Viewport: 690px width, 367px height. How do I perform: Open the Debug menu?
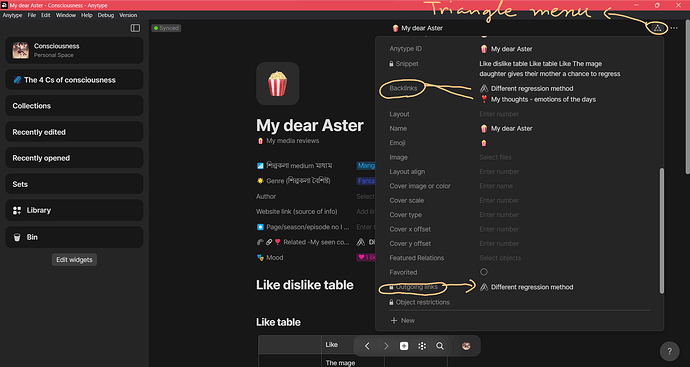tap(106, 15)
